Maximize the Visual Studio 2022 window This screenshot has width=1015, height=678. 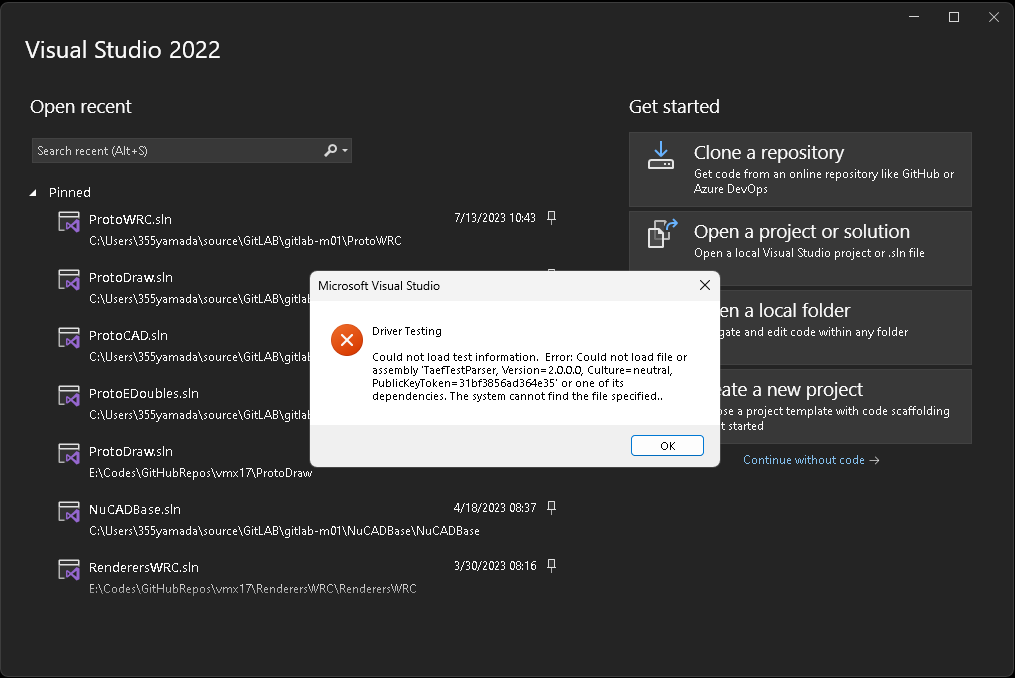click(x=954, y=17)
